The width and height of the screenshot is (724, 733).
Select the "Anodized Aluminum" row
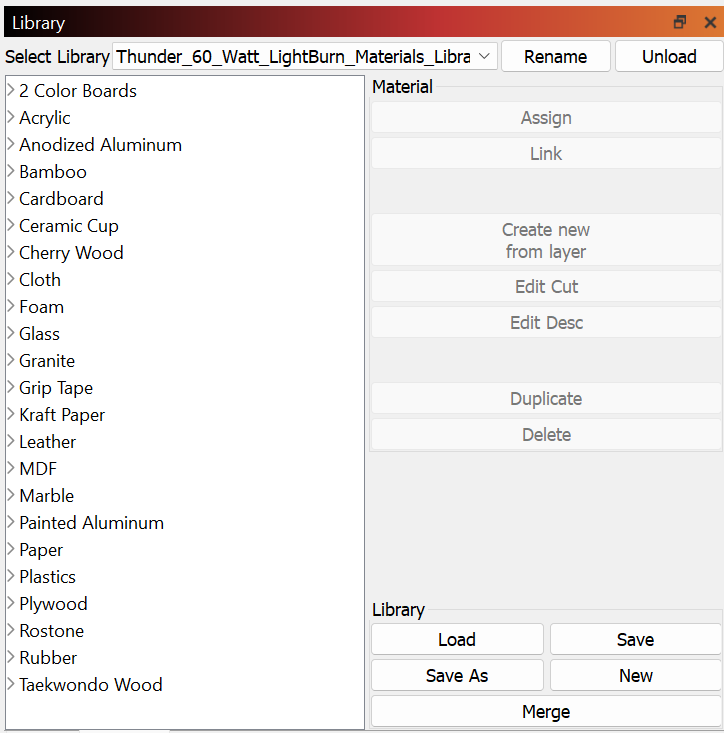point(100,145)
